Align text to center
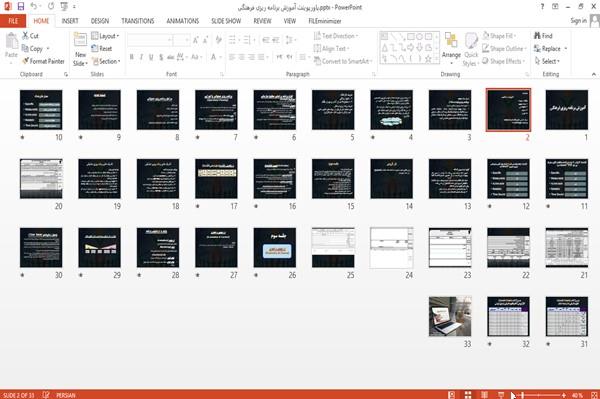 242,57
